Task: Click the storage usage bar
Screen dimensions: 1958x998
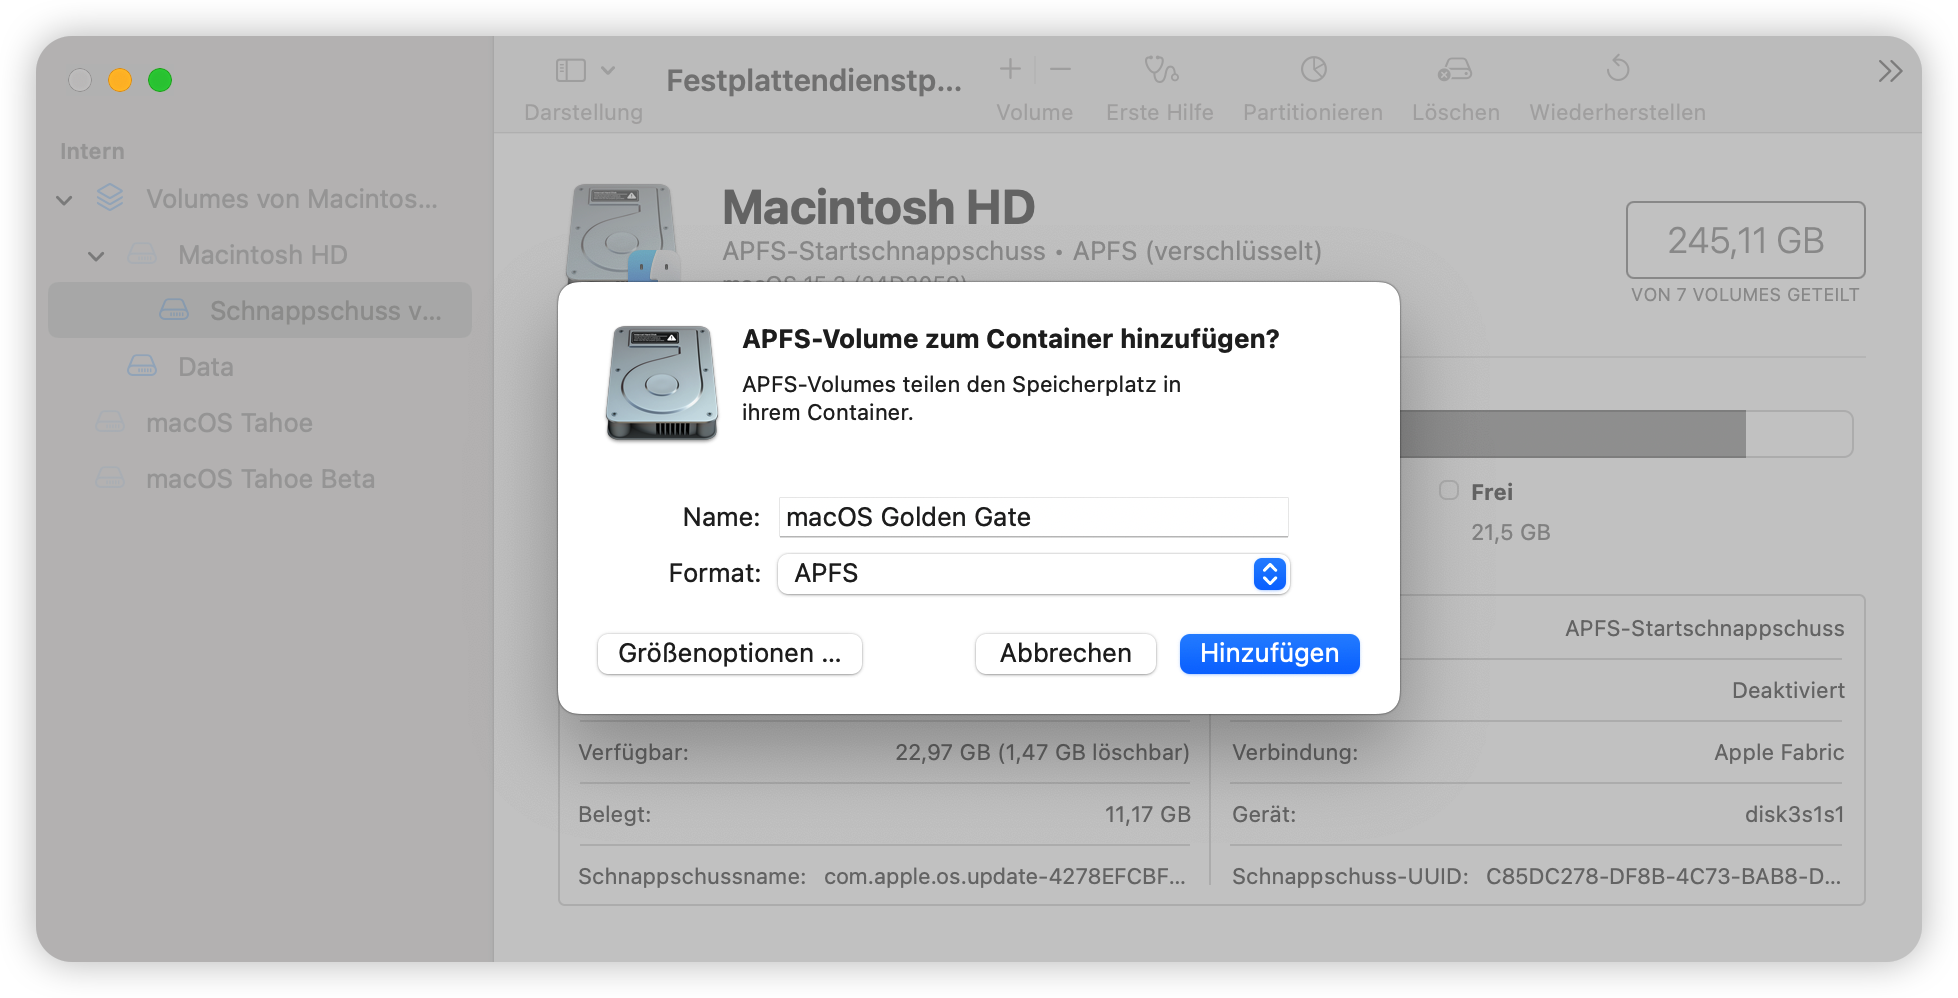Action: pyautogui.click(x=1626, y=434)
